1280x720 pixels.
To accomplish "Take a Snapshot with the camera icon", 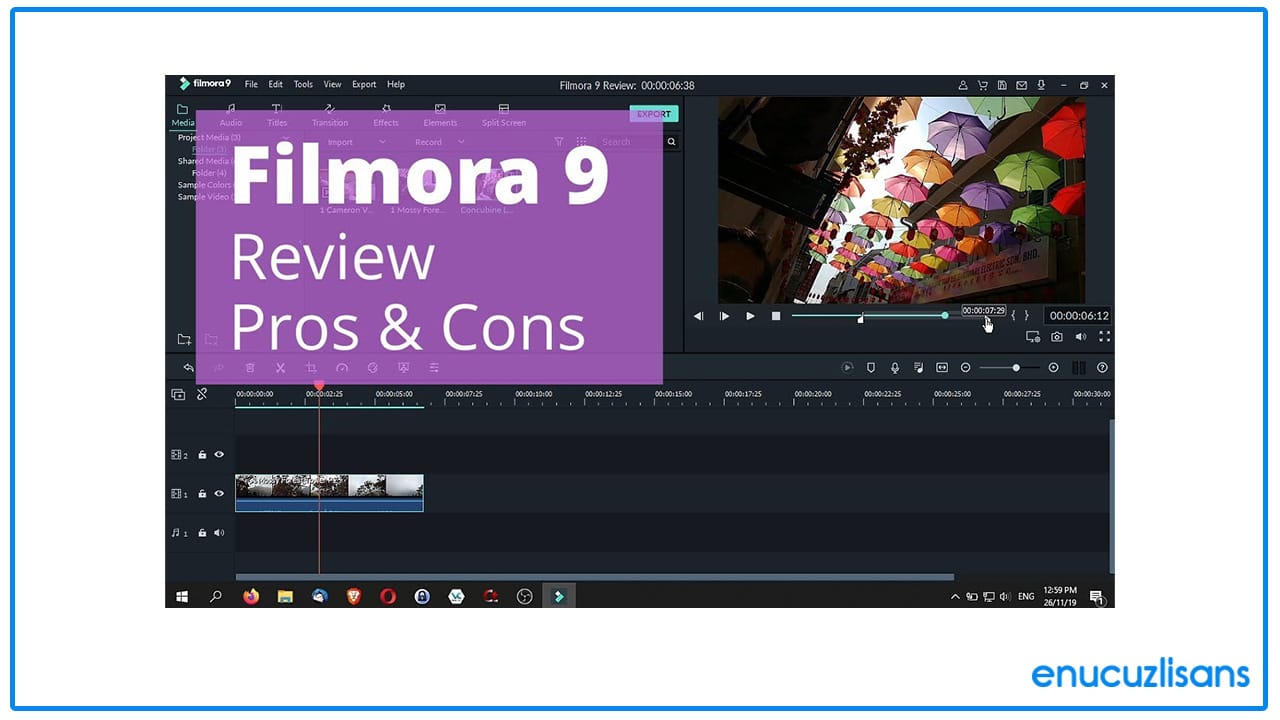I will pyautogui.click(x=1057, y=337).
